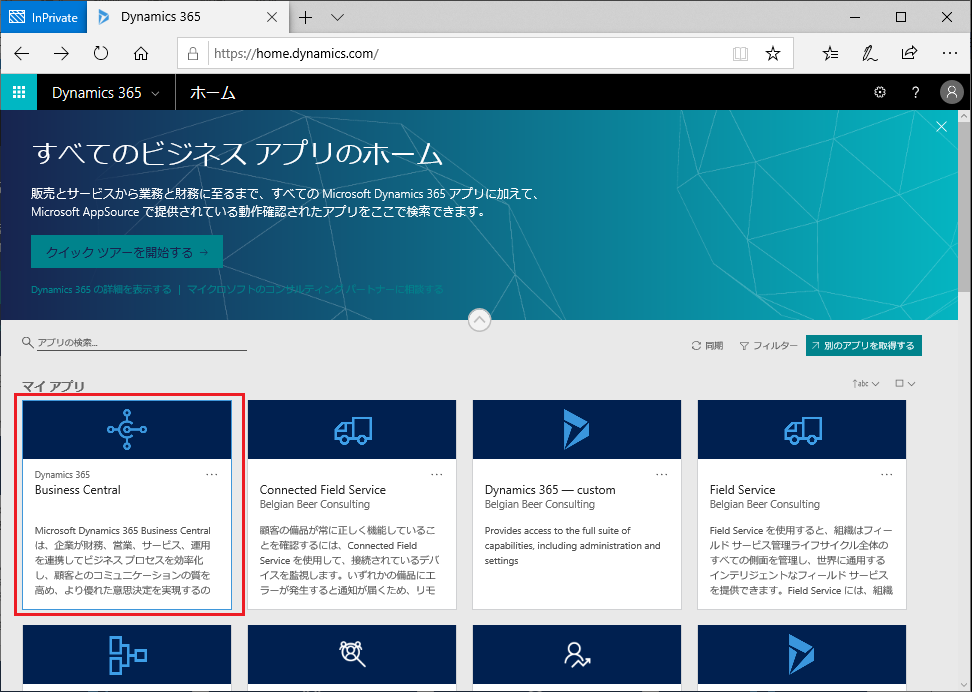
Task: Refresh the page in the browser
Action: tap(101, 53)
